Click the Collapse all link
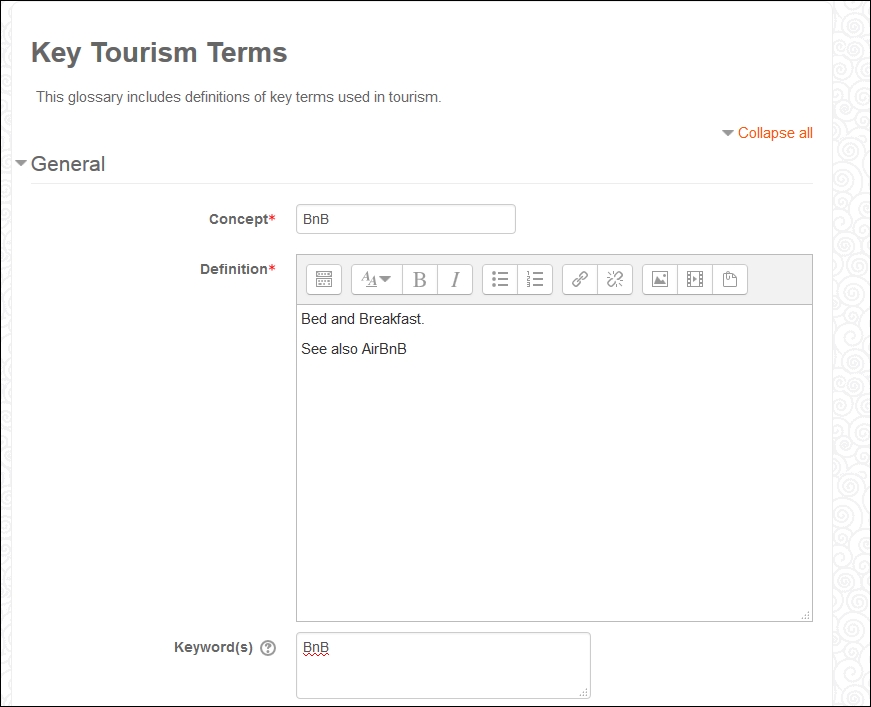The image size is (871, 707). pos(775,133)
